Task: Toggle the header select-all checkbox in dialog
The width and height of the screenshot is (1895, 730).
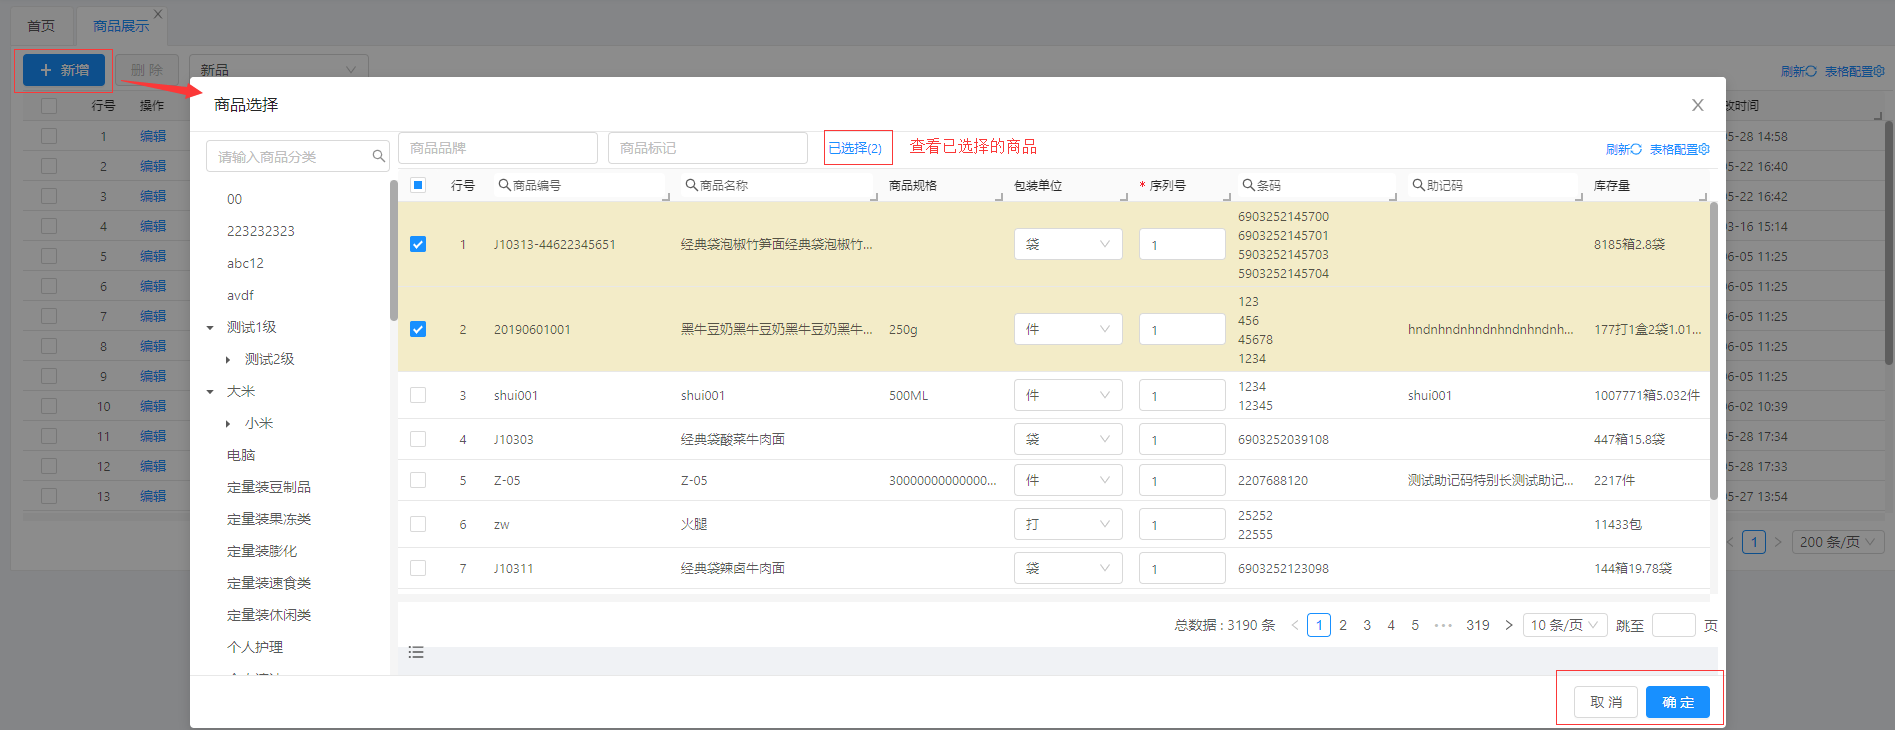Action: pyautogui.click(x=418, y=185)
